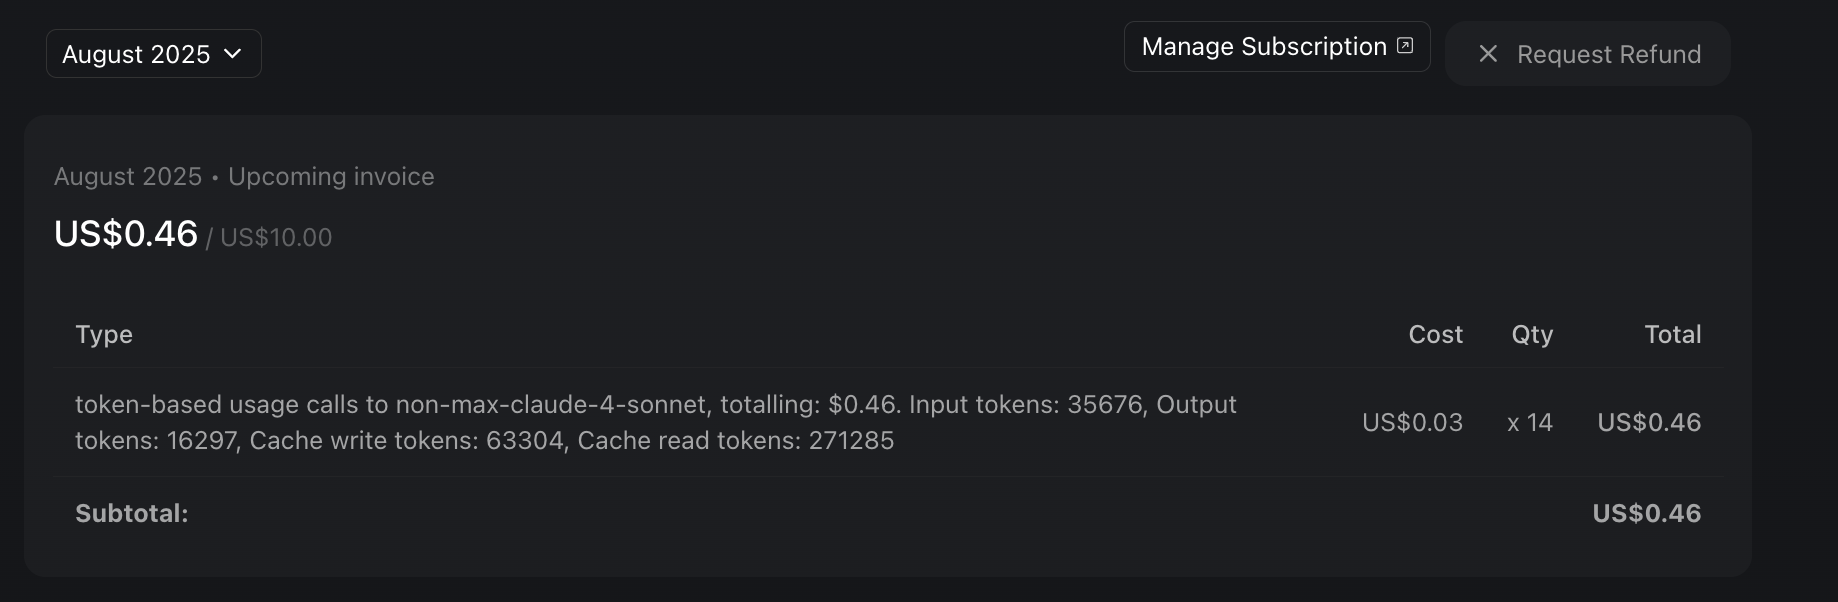
Task: Click the Total column header
Action: 1672,335
